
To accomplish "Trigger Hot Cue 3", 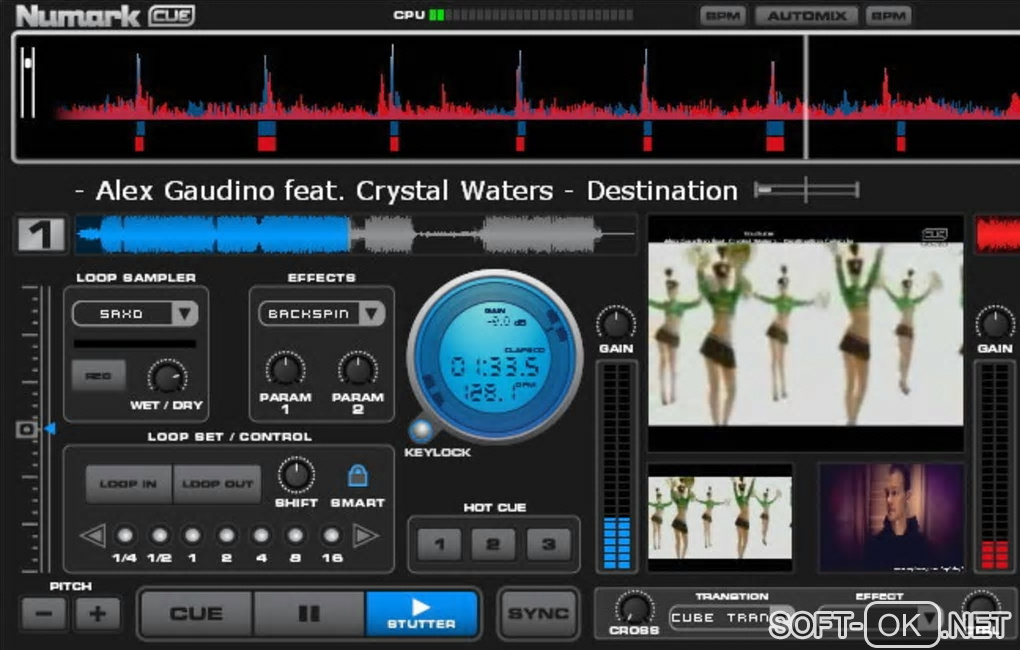I will point(548,544).
